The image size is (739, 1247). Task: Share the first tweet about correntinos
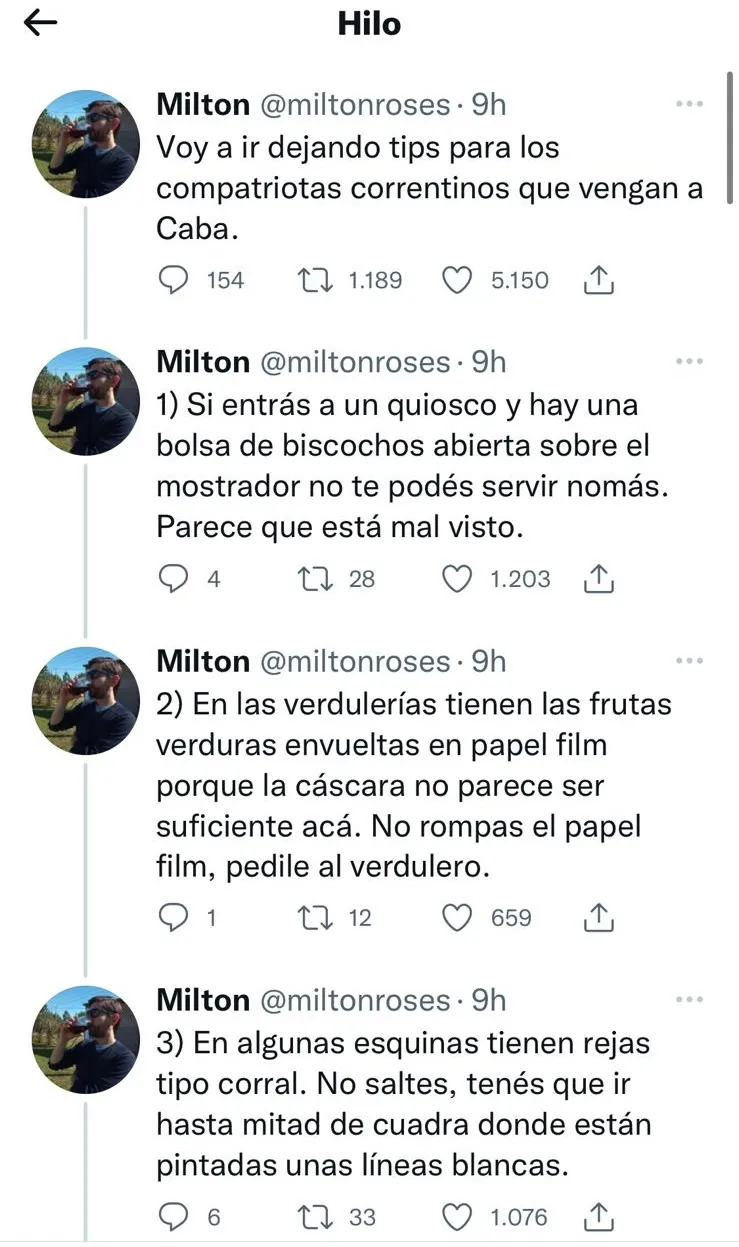(x=597, y=281)
